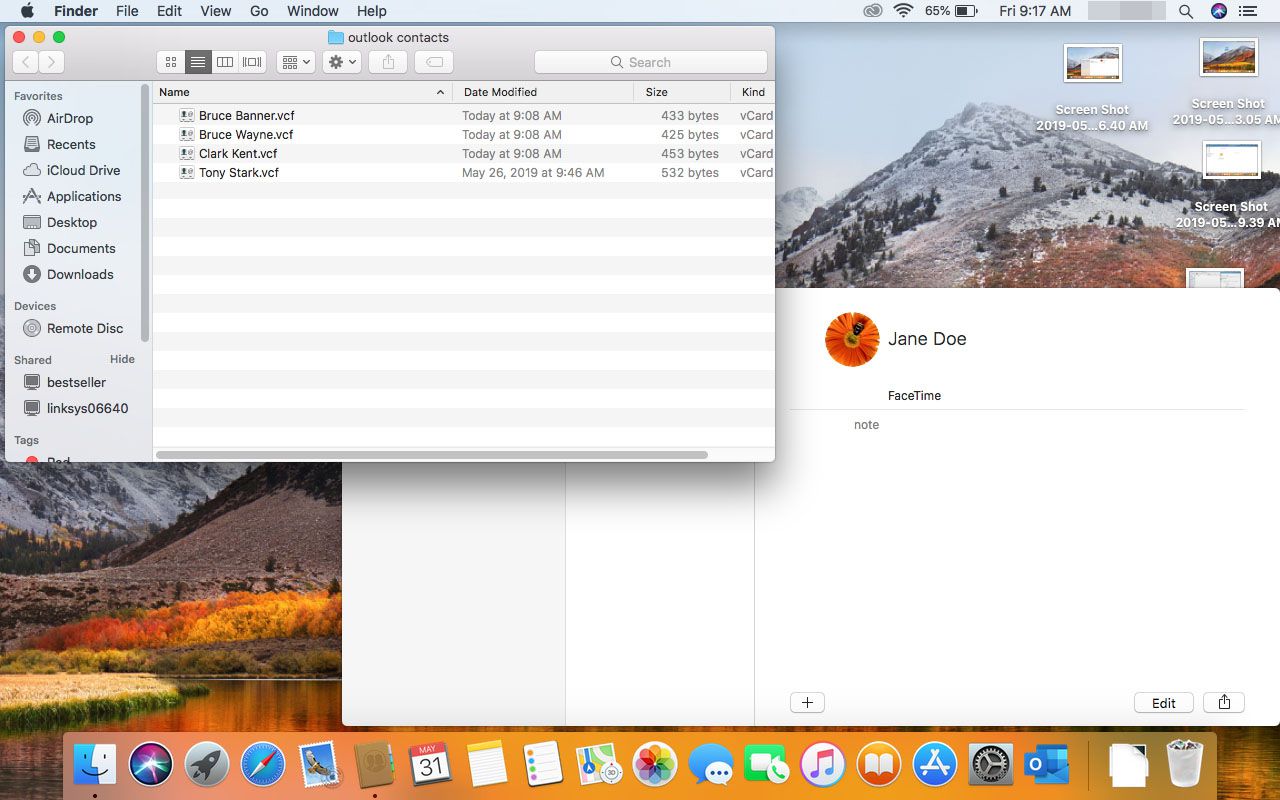Sort by Date Modified column
Image resolution: width=1280 pixels, height=800 pixels.
(543, 92)
